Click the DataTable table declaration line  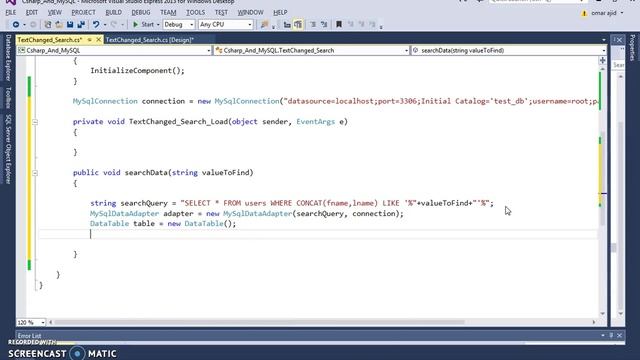click(163, 224)
